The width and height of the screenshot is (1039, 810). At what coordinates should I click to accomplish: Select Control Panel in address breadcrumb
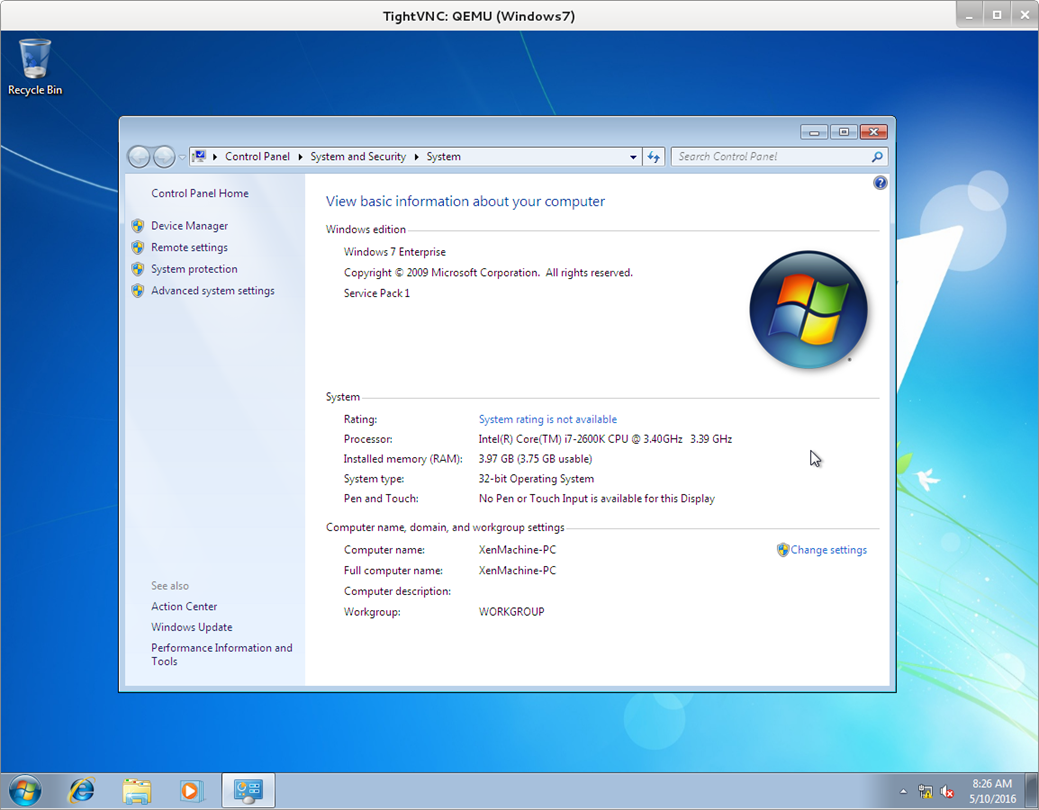click(x=257, y=157)
